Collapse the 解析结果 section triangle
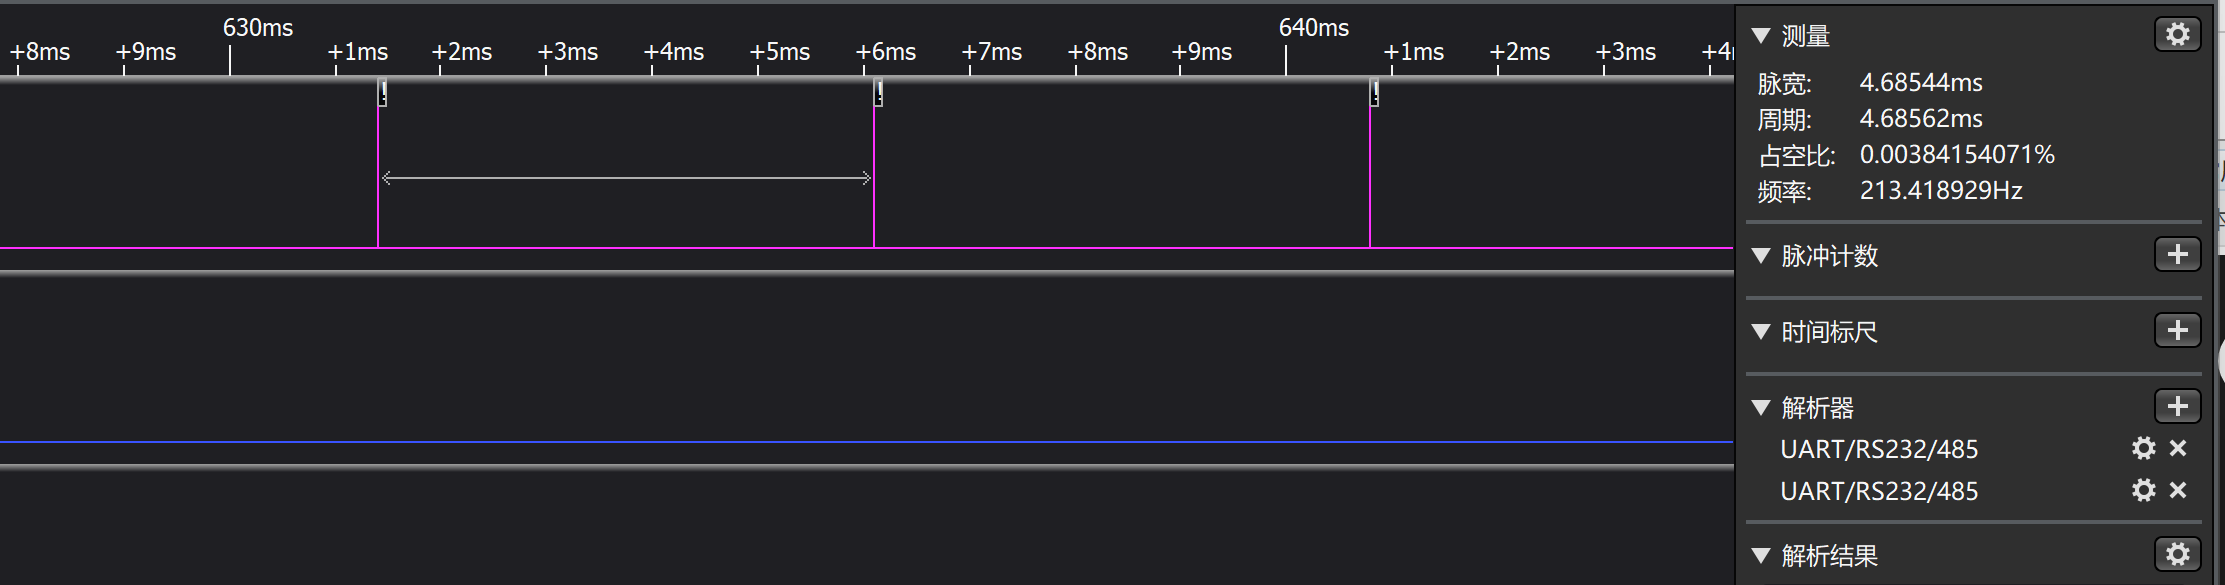 [1761, 556]
